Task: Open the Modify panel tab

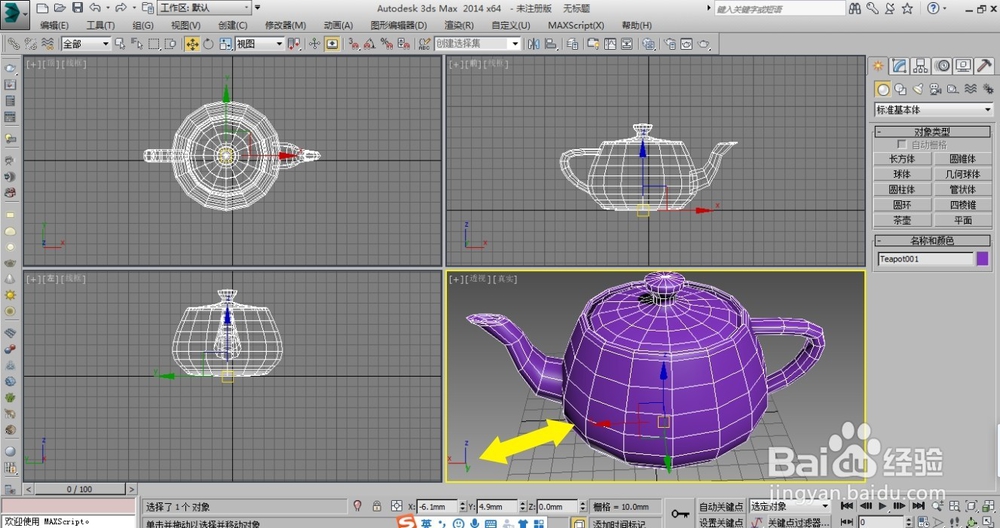Action: [899, 66]
